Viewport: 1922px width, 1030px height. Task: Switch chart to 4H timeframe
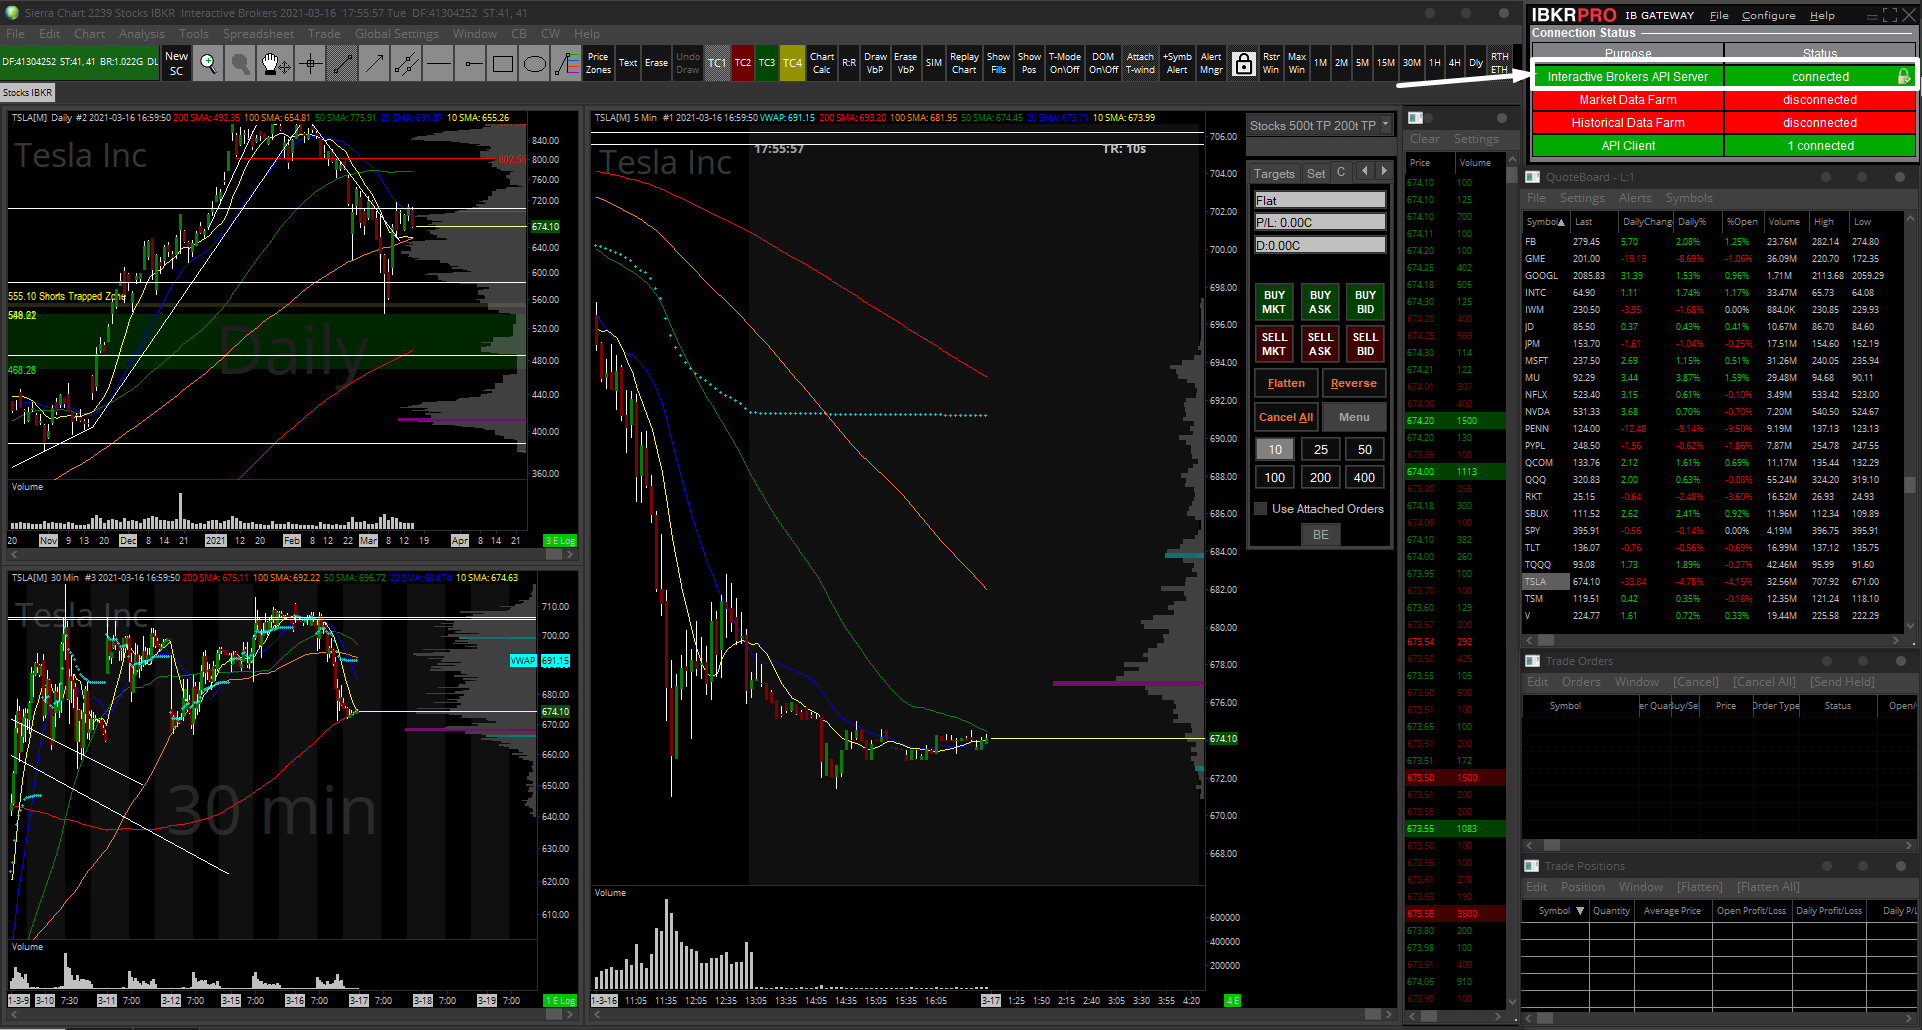tap(1454, 63)
